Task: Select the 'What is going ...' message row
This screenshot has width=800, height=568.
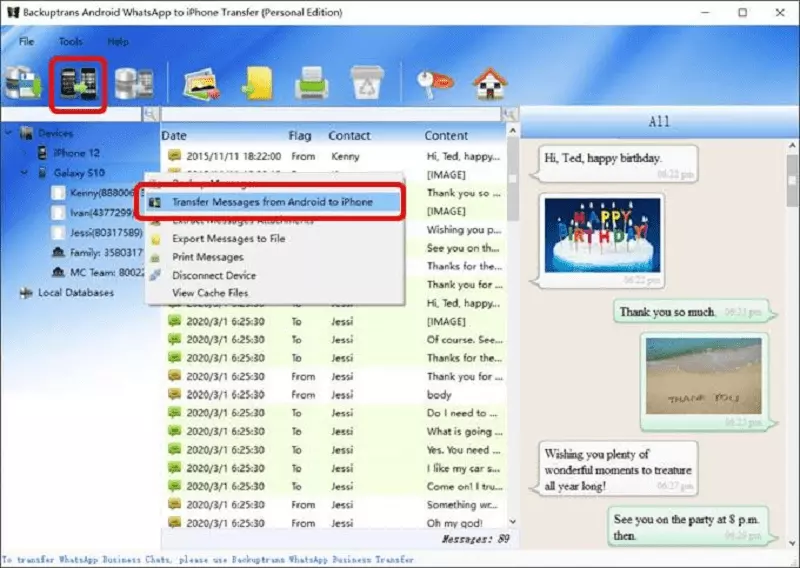Action: coord(334,432)
